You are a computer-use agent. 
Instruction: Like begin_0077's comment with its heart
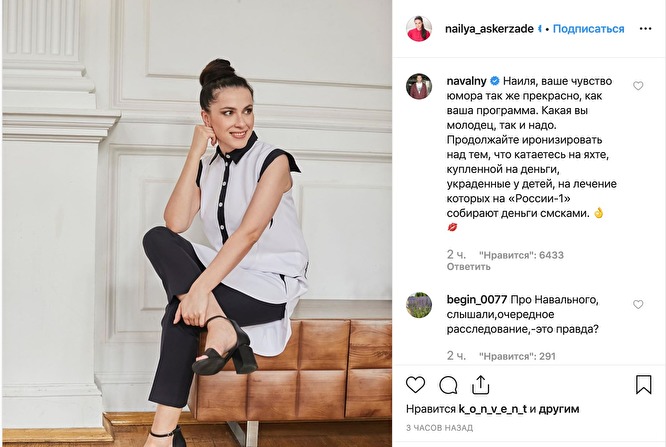pos(638,304)
